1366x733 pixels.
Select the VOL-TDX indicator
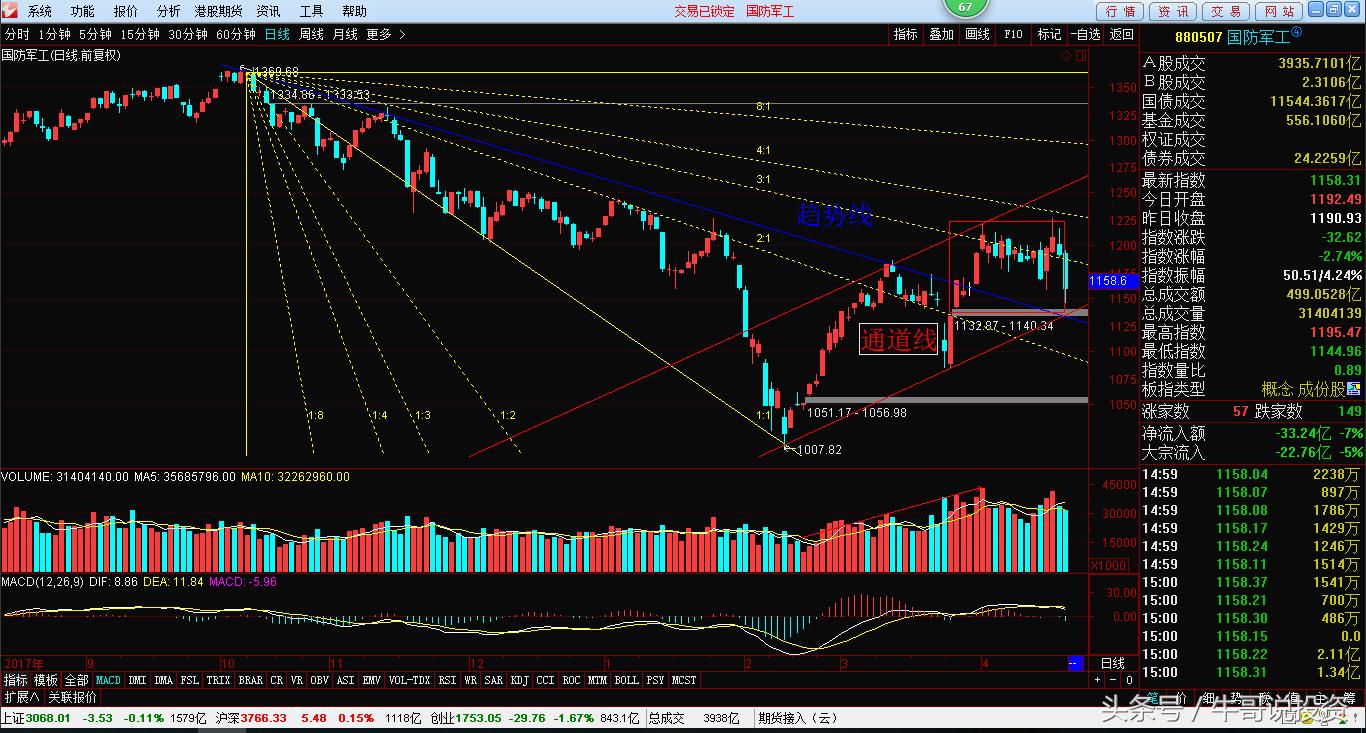410,680
